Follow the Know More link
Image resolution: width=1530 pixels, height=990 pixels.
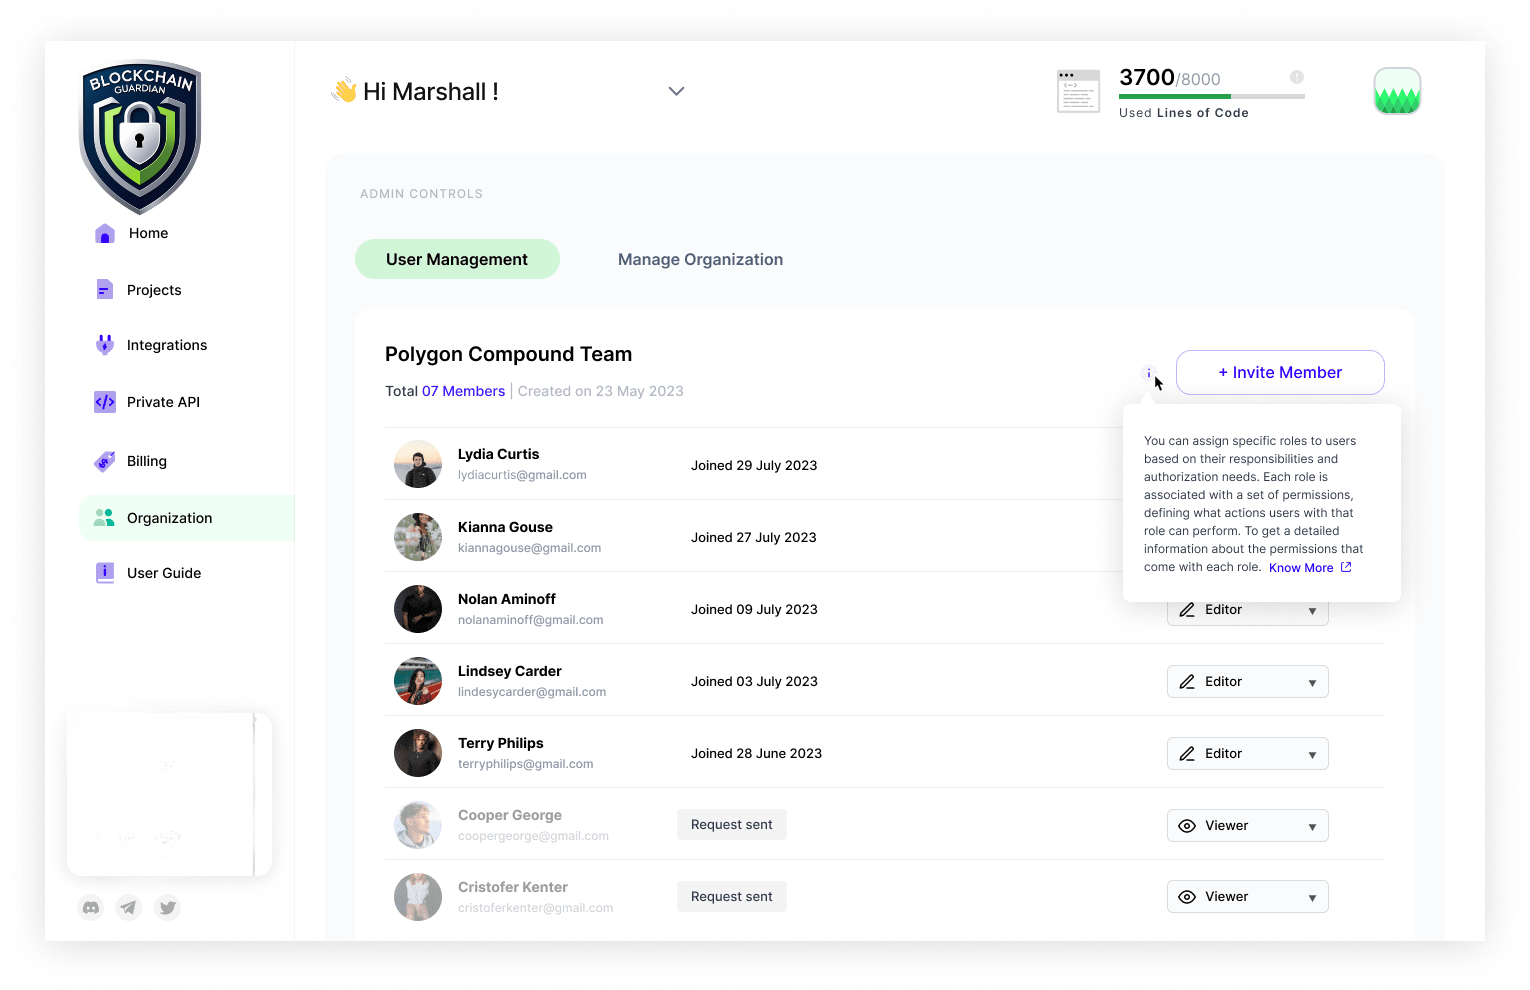(1301, 567)
